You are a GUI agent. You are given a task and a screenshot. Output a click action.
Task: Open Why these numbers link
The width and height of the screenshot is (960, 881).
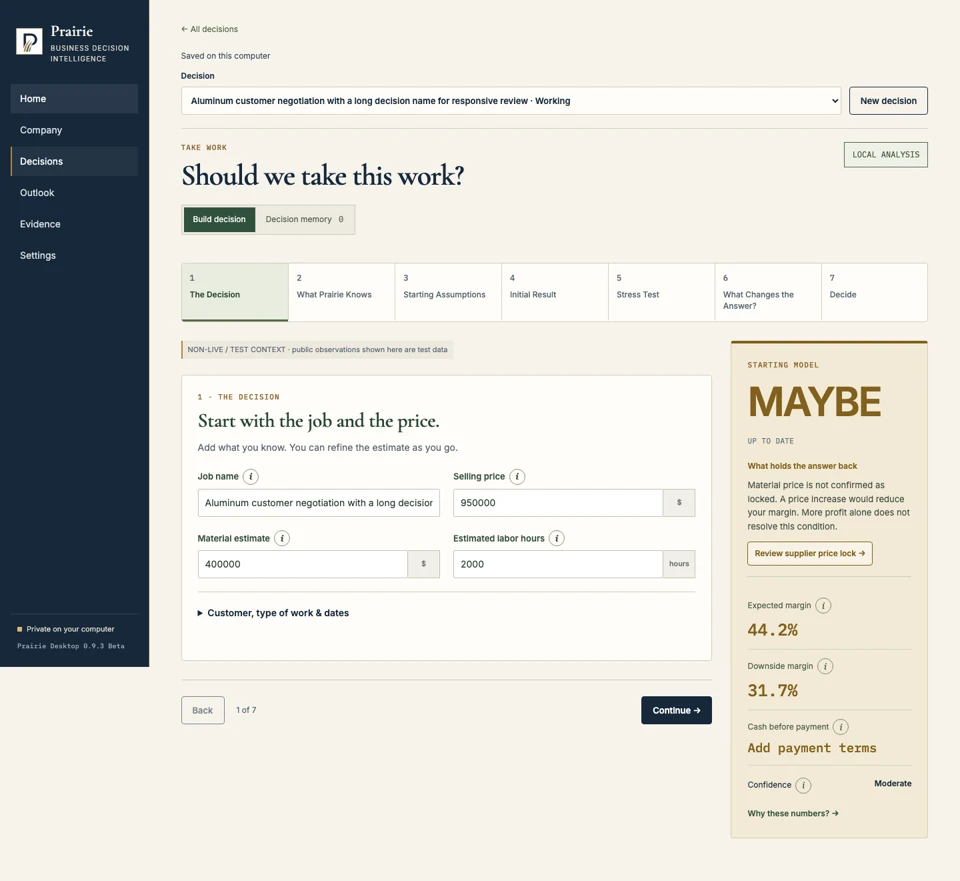[x=793, y=813]
